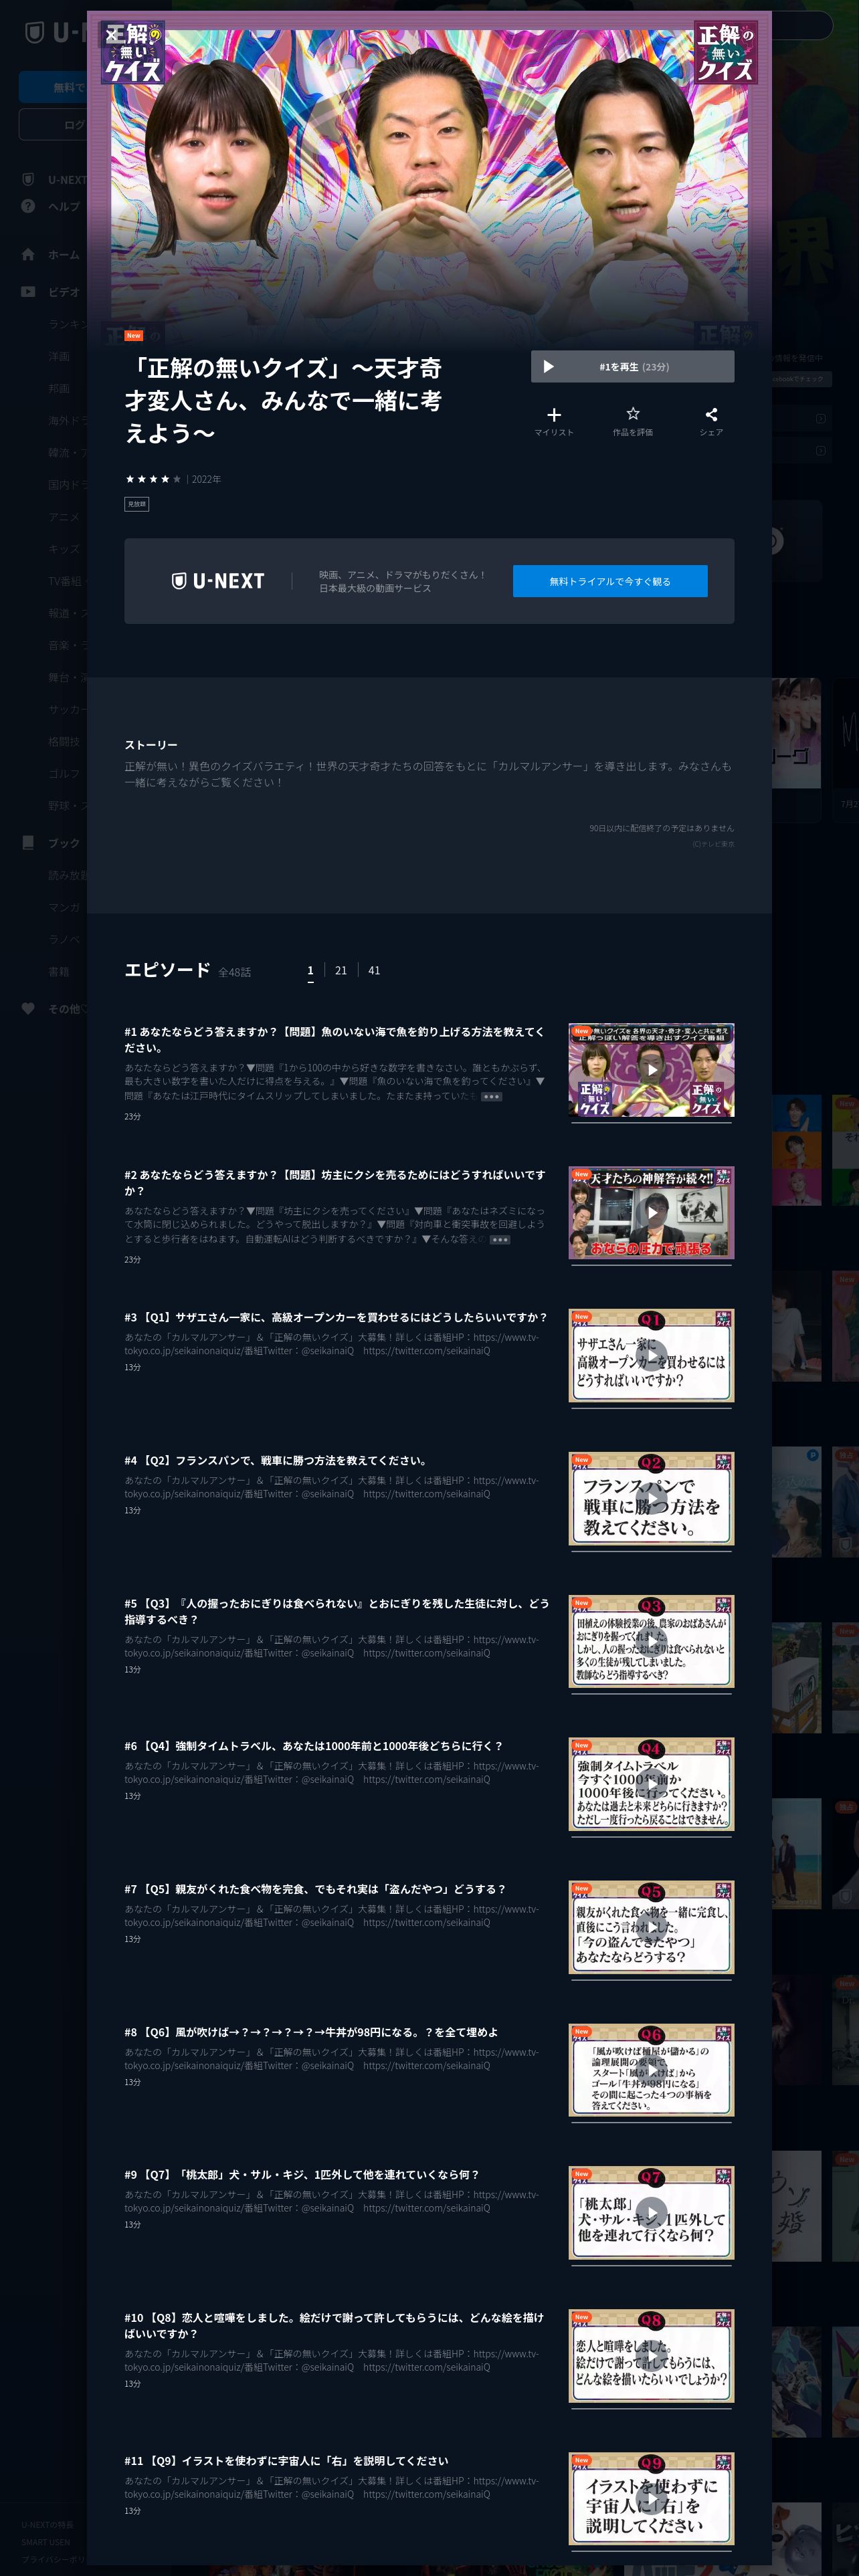This screenshot has width=859, height=2576.
Task: Open episode title #1 魚のいない海で魚を釣り上げる
Action: click(x=335, y=1039)
